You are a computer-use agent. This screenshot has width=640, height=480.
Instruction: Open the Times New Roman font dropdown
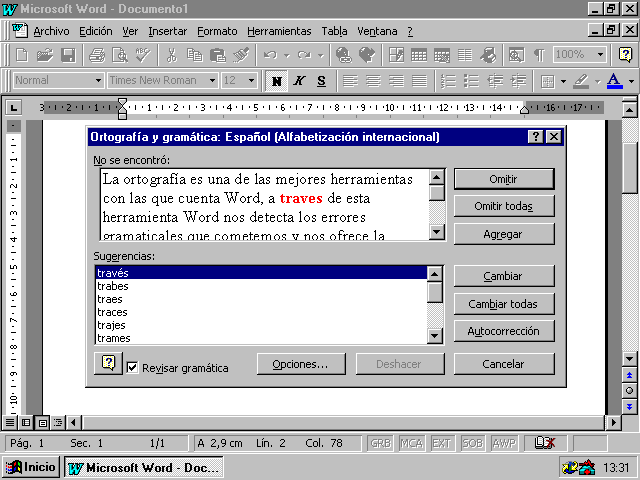212,80
